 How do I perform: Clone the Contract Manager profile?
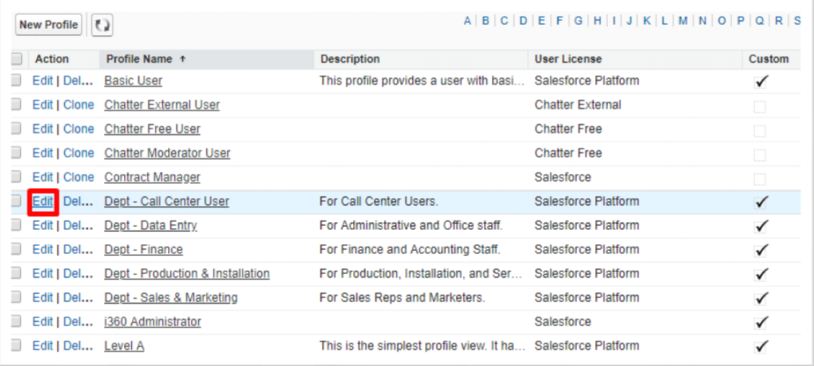coord(78,177)
